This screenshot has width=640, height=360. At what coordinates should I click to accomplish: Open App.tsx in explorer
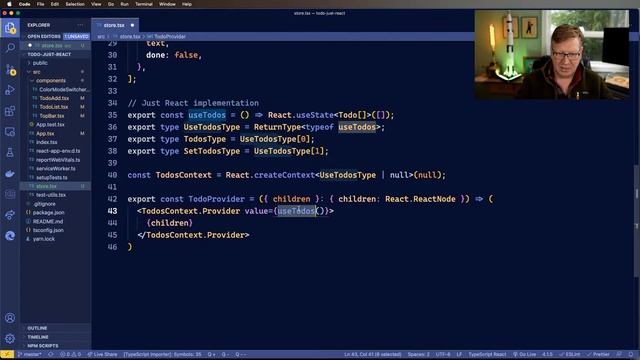click(x=45, y=133)
